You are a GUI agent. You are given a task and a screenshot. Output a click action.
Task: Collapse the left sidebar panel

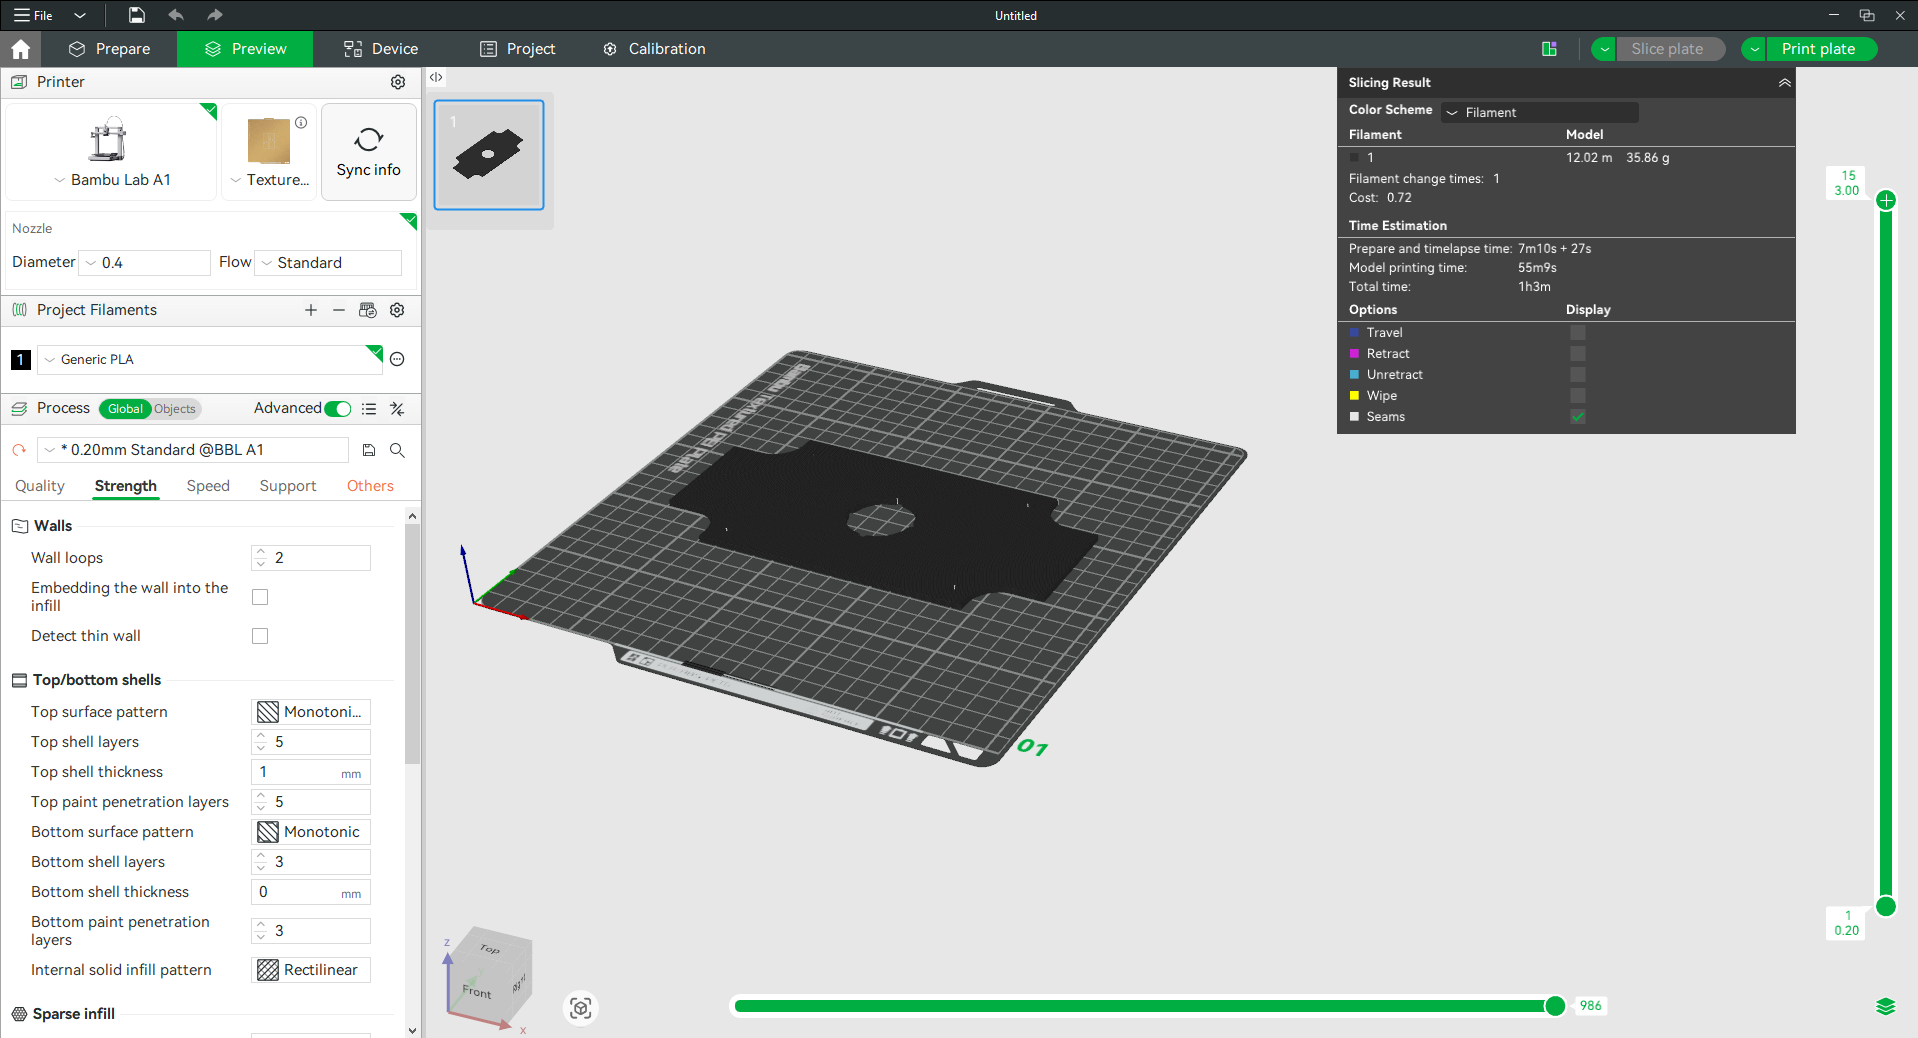(x=436, y=77)
